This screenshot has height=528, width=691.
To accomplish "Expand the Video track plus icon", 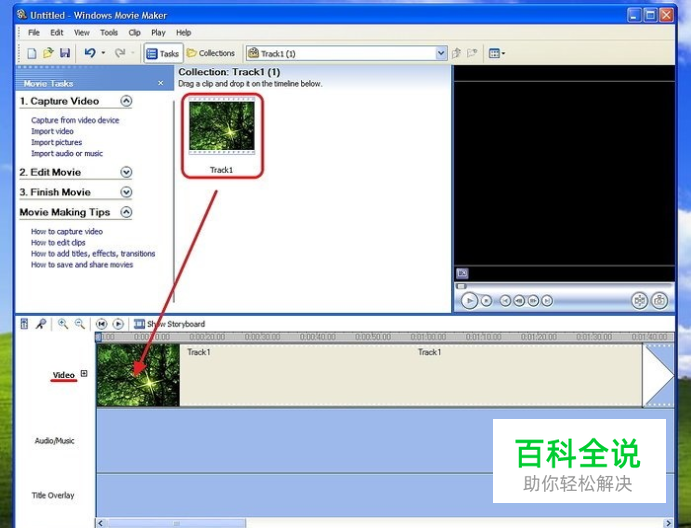I will click(x=84, y=373).
